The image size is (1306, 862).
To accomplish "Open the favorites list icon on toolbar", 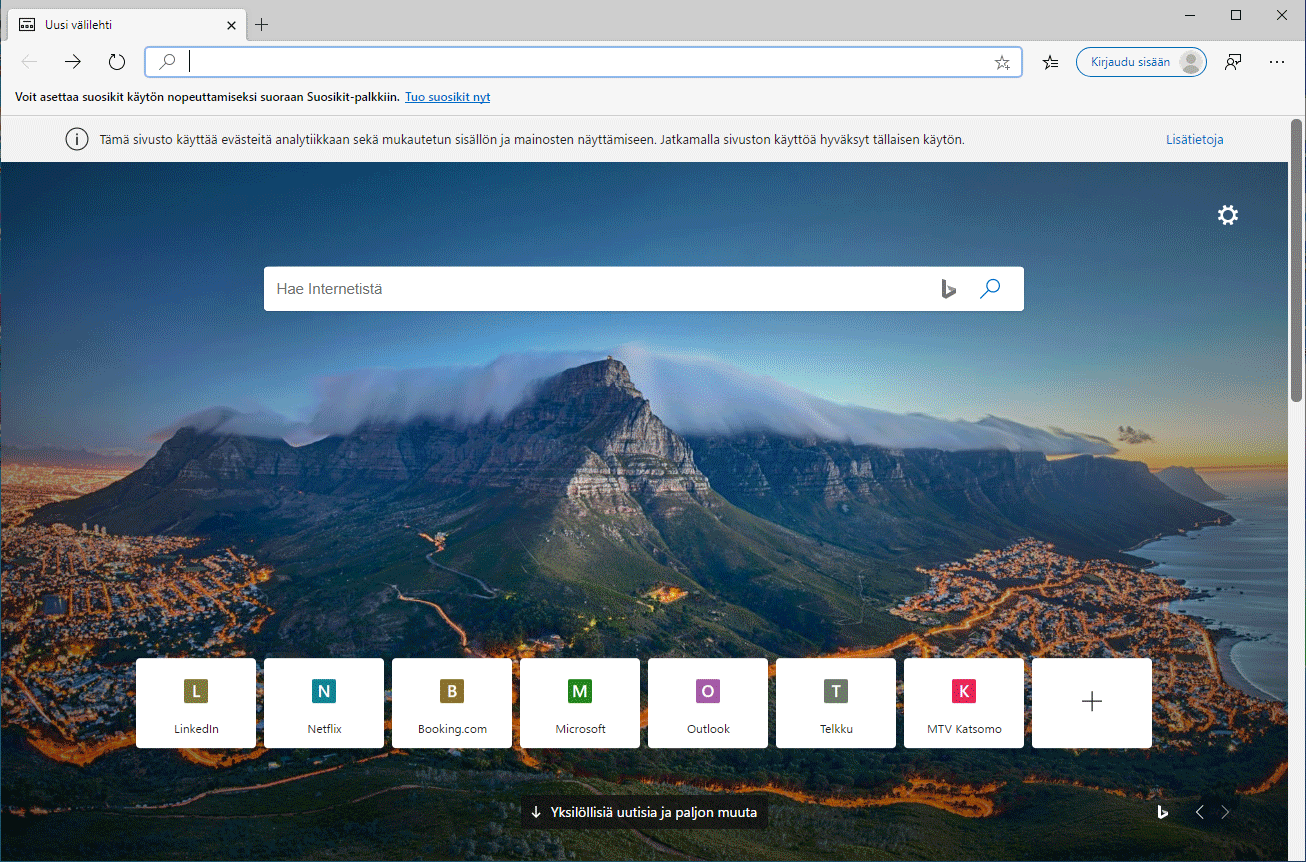I will [1049, 61].
